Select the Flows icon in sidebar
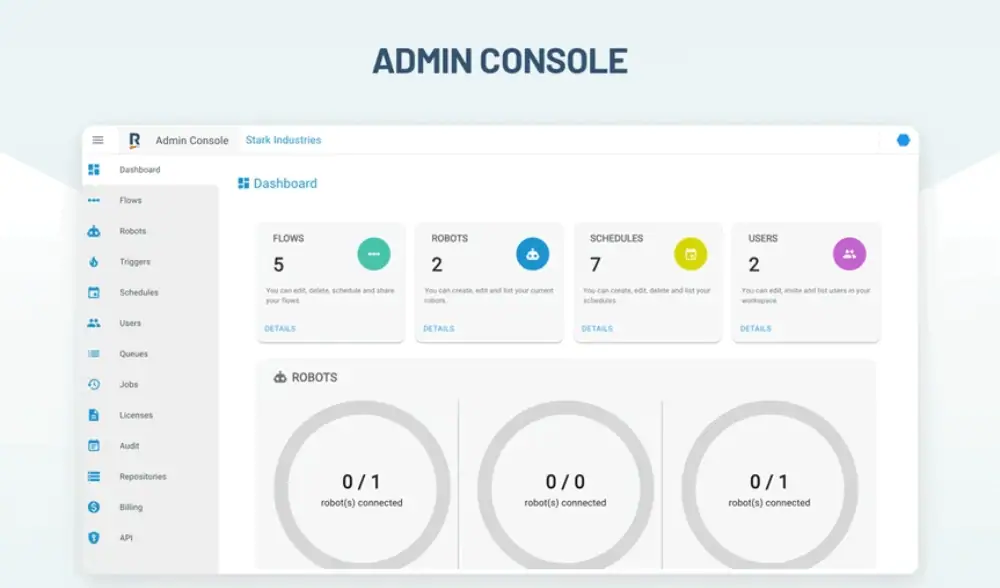The image size is (1000, 588). pyautogui.click(x=94, y=201)
